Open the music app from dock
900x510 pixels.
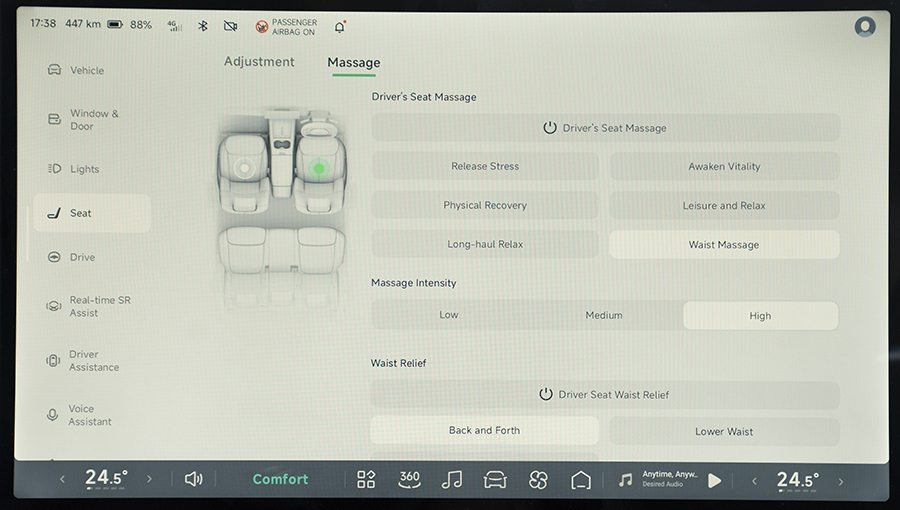[x=452, y=480]
